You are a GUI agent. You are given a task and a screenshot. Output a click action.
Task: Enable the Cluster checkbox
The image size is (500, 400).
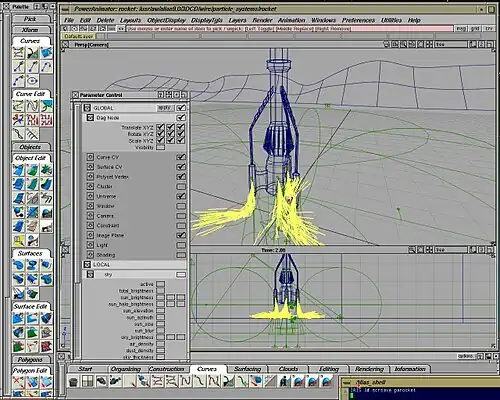point(181,186)
